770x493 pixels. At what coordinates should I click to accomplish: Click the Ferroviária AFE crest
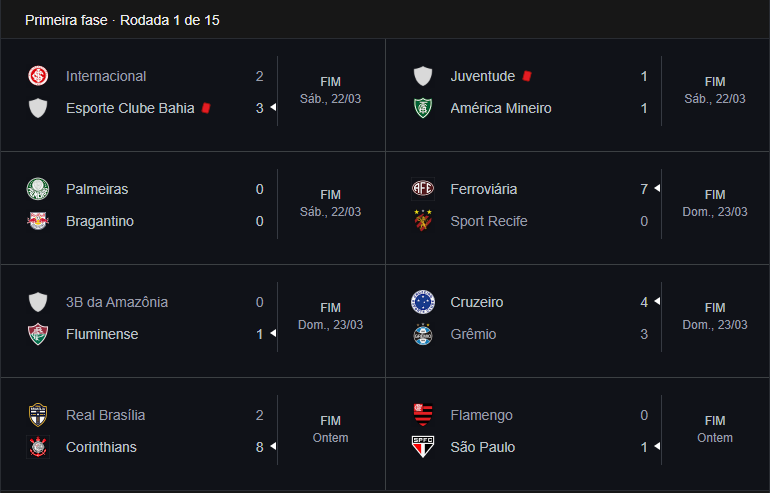pos(423,189)
